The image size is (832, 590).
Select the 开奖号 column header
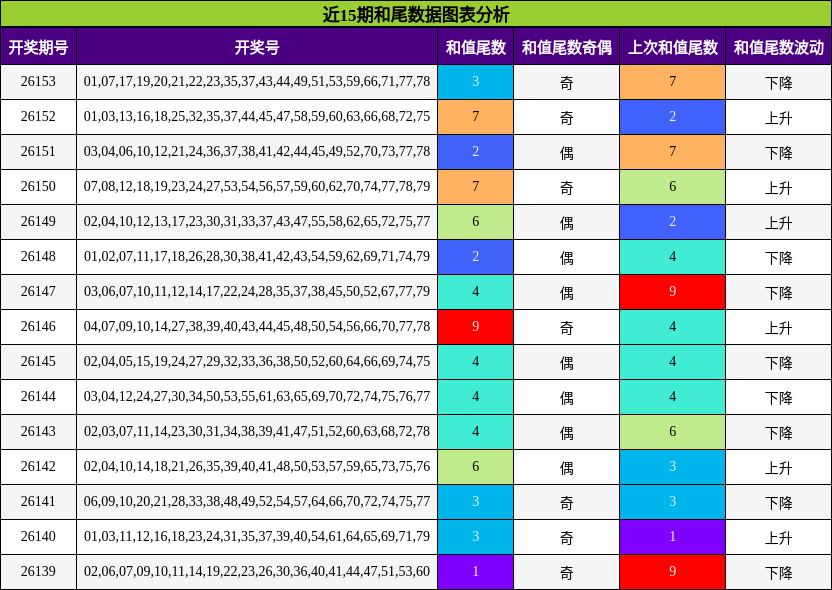pos(257,47)
